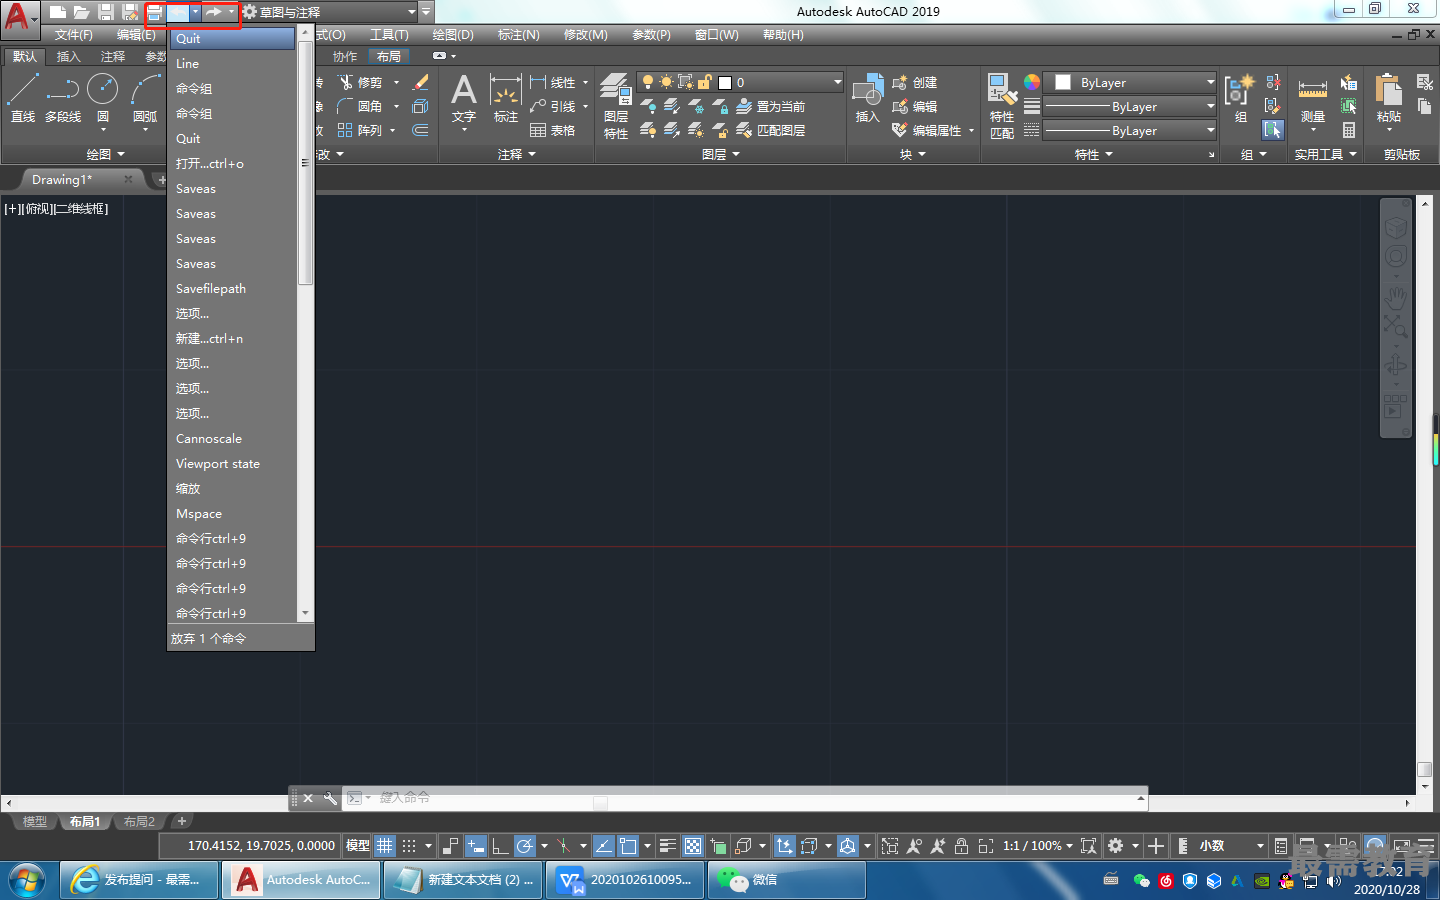The width and height of the screenshot is (1440, 900).
Task: Toggle ortho mode in status bar
Action: coord(500,846)
